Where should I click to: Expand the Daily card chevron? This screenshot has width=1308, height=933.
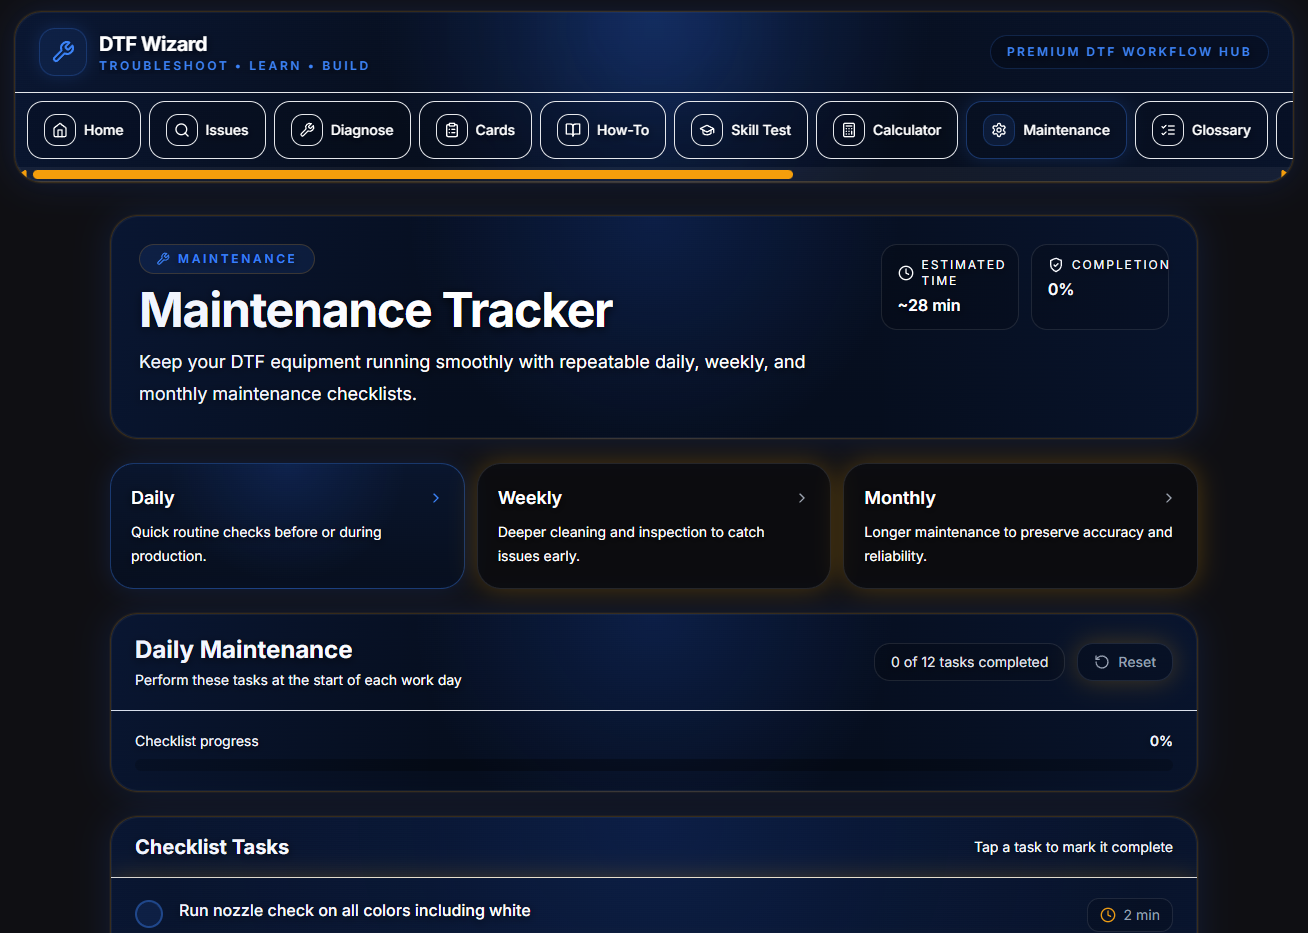(436, 498)
